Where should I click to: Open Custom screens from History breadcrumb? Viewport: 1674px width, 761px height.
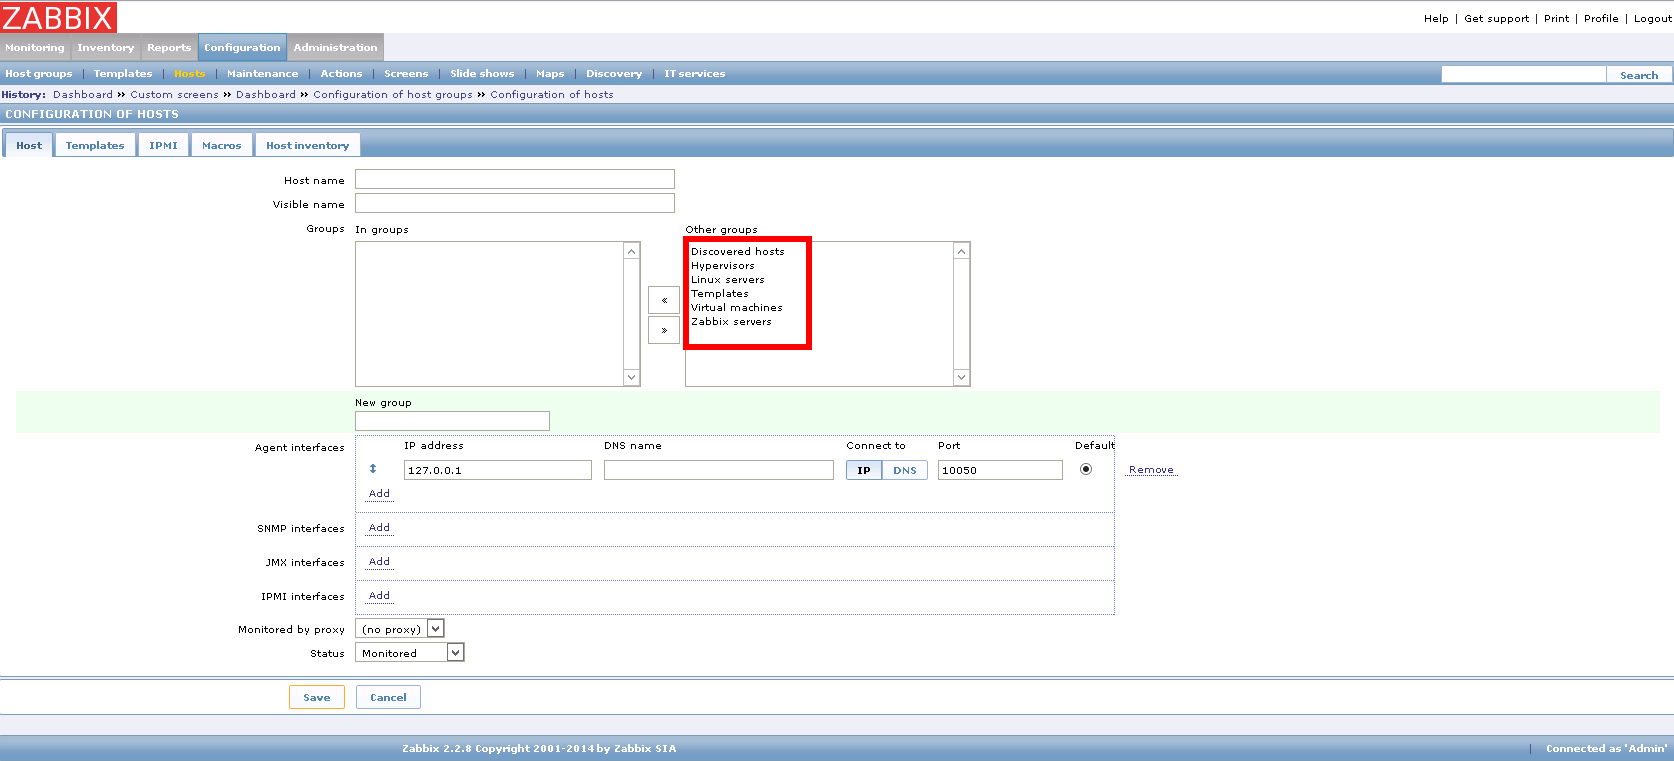174,95
